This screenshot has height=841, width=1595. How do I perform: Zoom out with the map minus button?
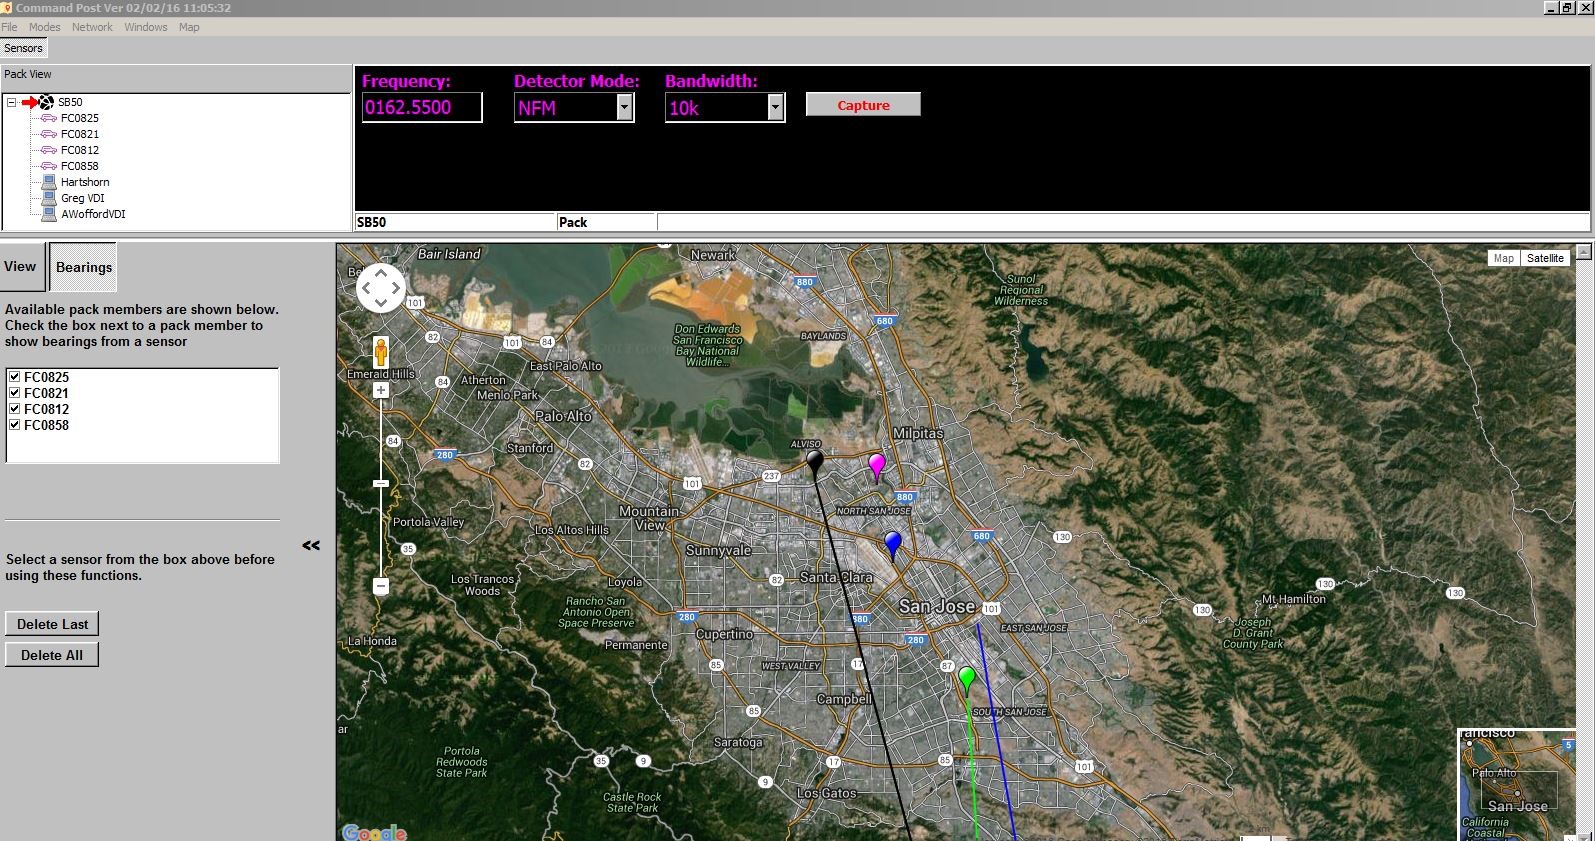pyautogui.click(x=381, y=586)
